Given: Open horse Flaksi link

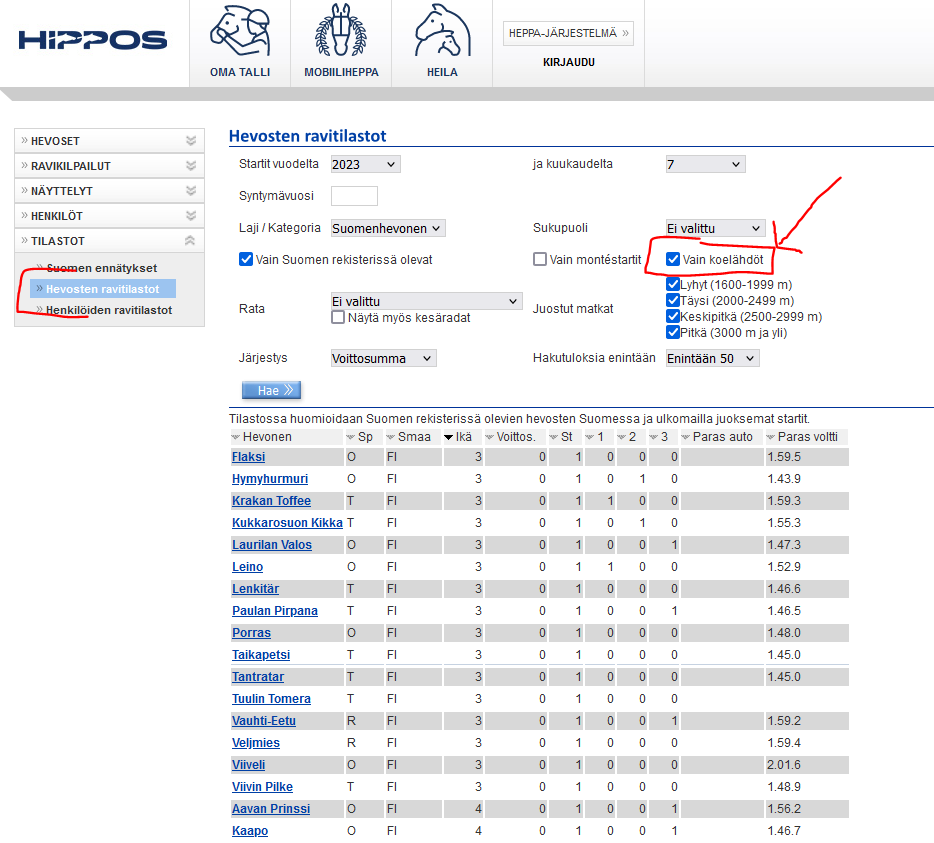Looking at the screenshot, I should coord(248,457).
